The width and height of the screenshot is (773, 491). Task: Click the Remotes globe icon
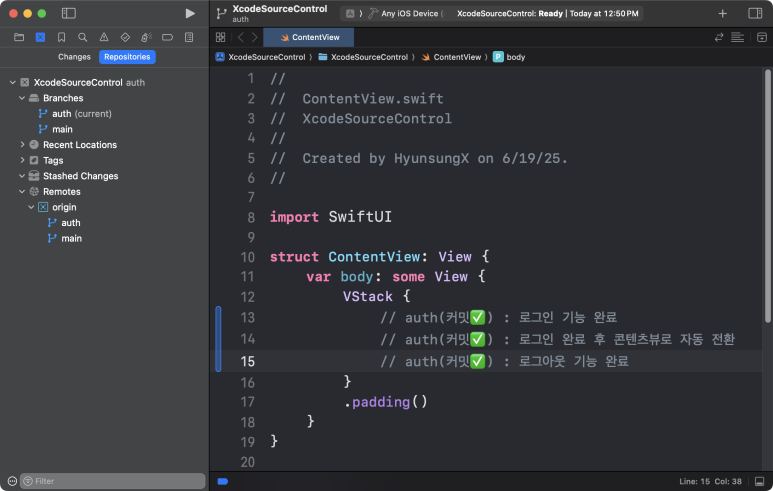pos(34,191)
